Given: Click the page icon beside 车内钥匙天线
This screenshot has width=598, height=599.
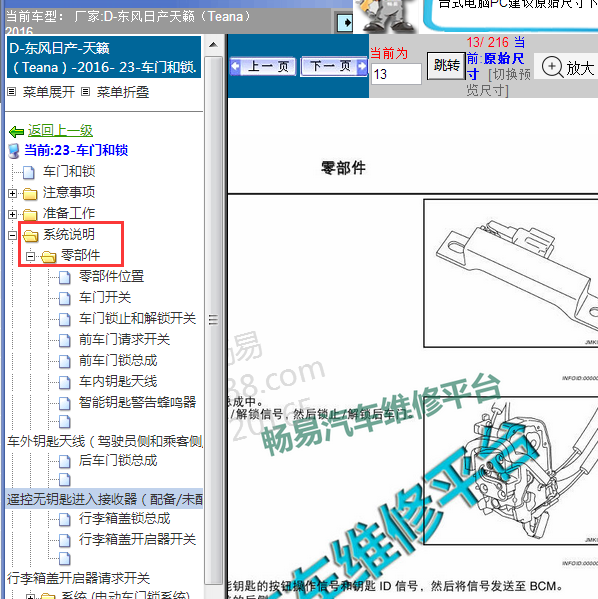Looking at the screenshot, I should click(65, 382).
